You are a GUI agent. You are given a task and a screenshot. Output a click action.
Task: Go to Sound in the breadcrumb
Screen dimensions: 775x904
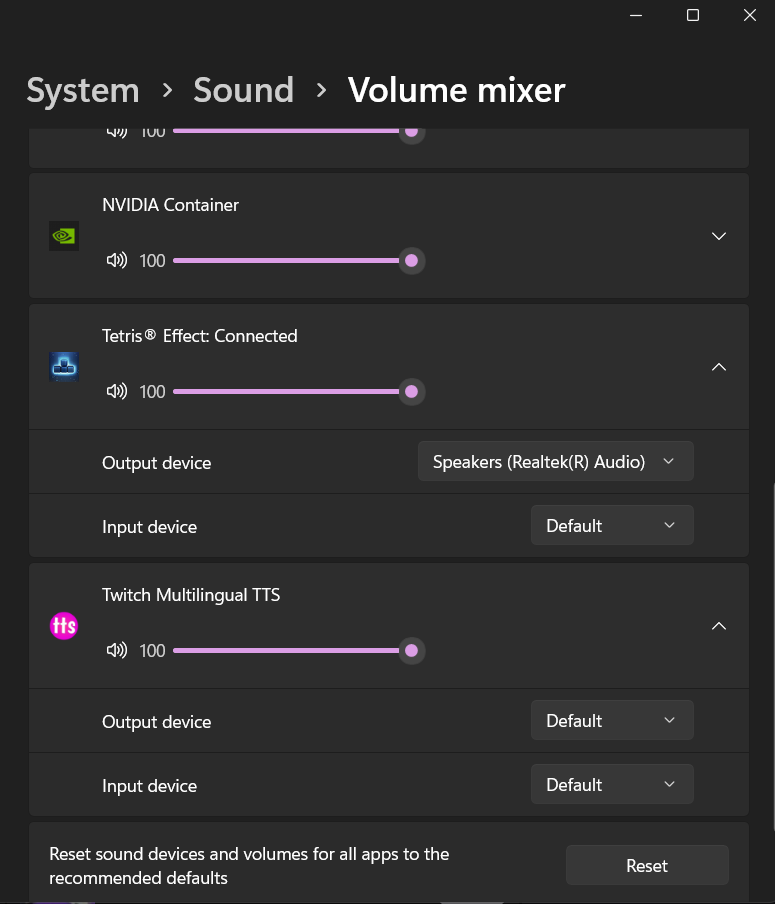(x=243, y=90)
